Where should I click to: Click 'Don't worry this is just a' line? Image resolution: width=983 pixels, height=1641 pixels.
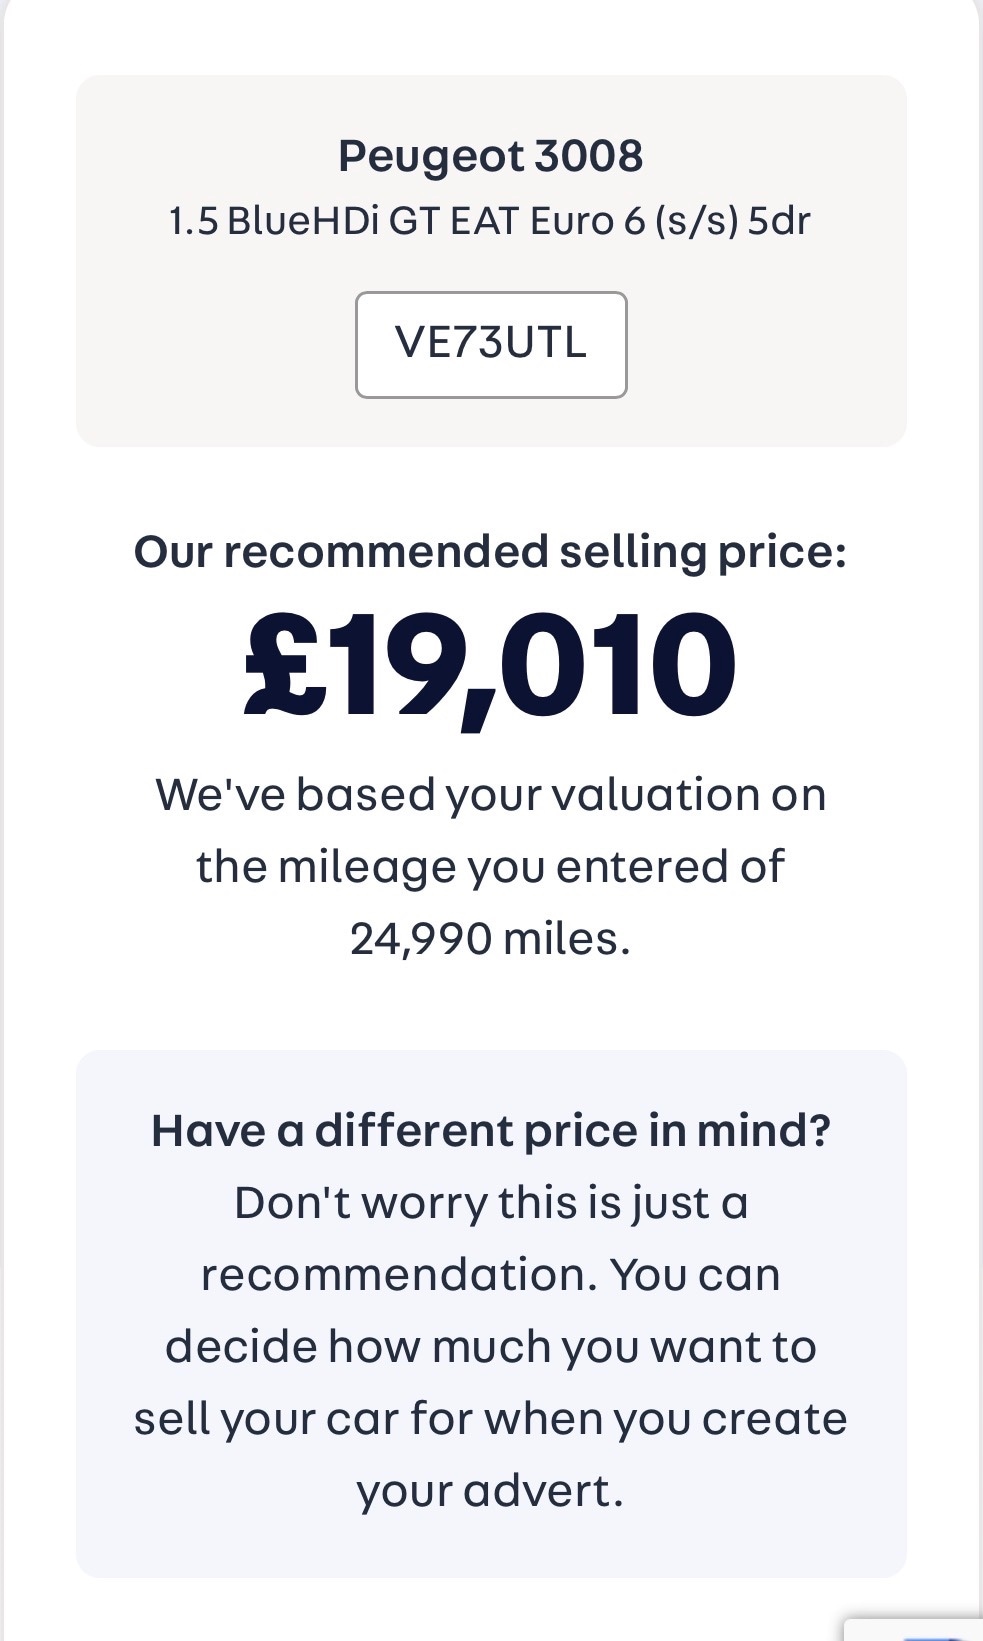[x=490, y=1202]
